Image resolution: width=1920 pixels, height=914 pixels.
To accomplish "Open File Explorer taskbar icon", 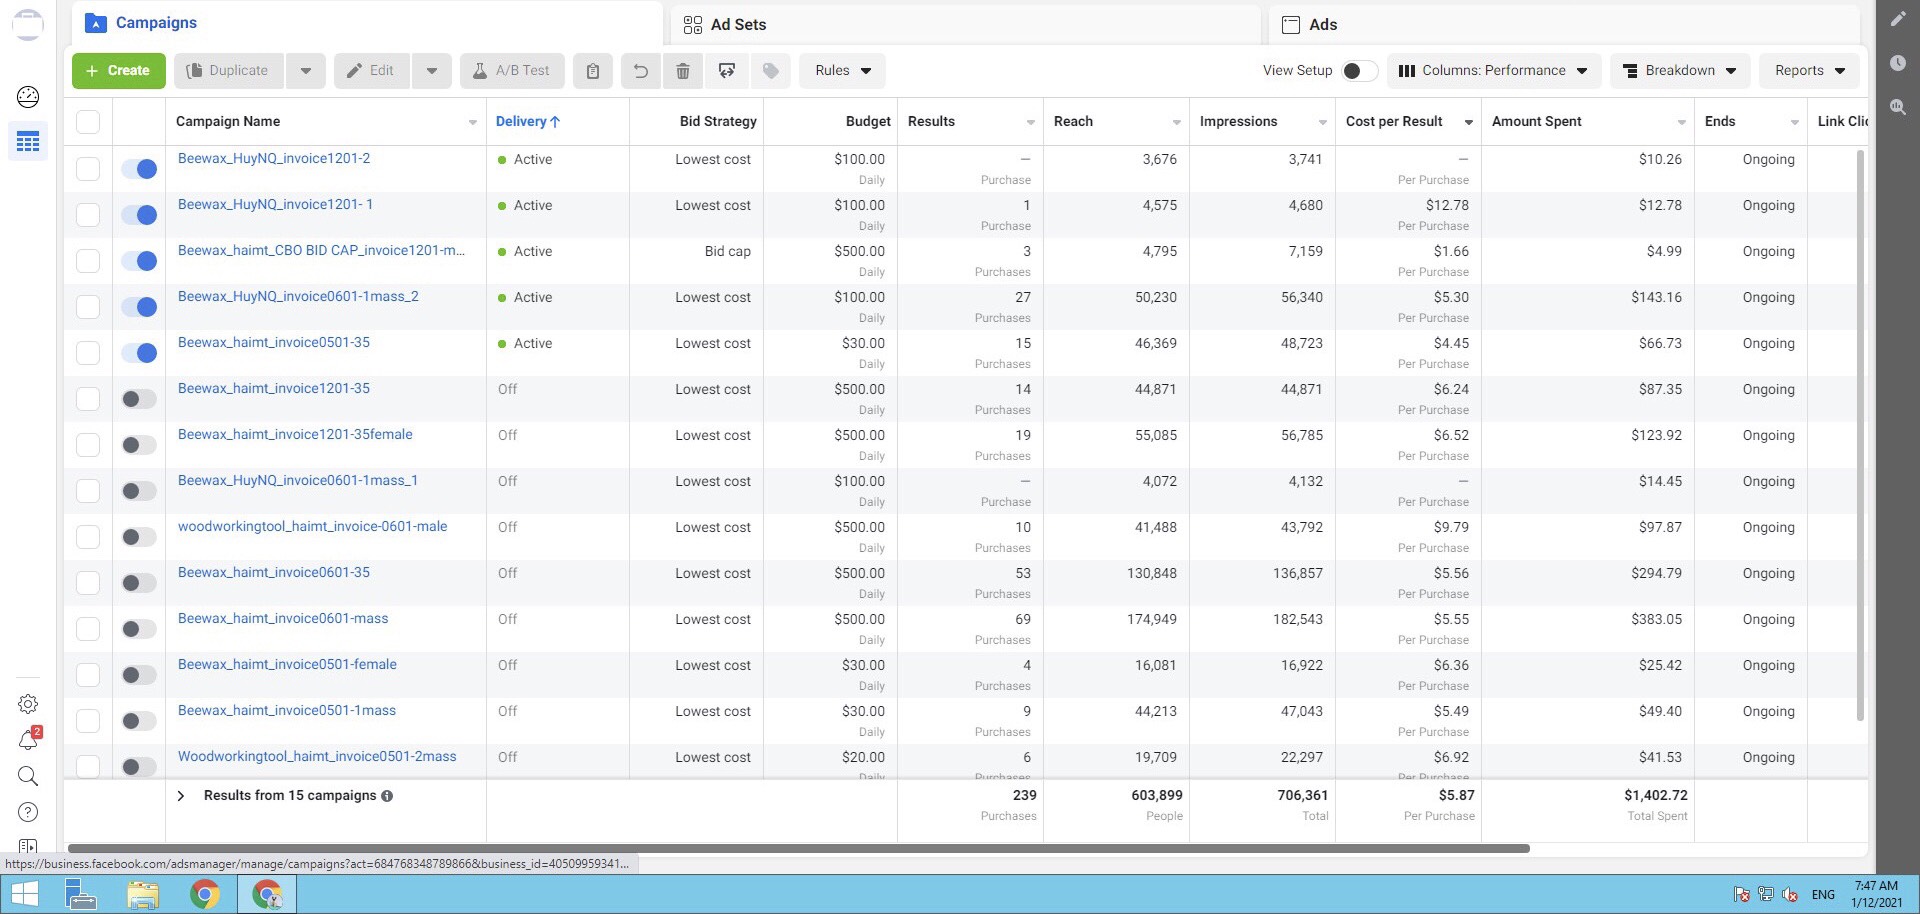I will click(x=143, y=894).
